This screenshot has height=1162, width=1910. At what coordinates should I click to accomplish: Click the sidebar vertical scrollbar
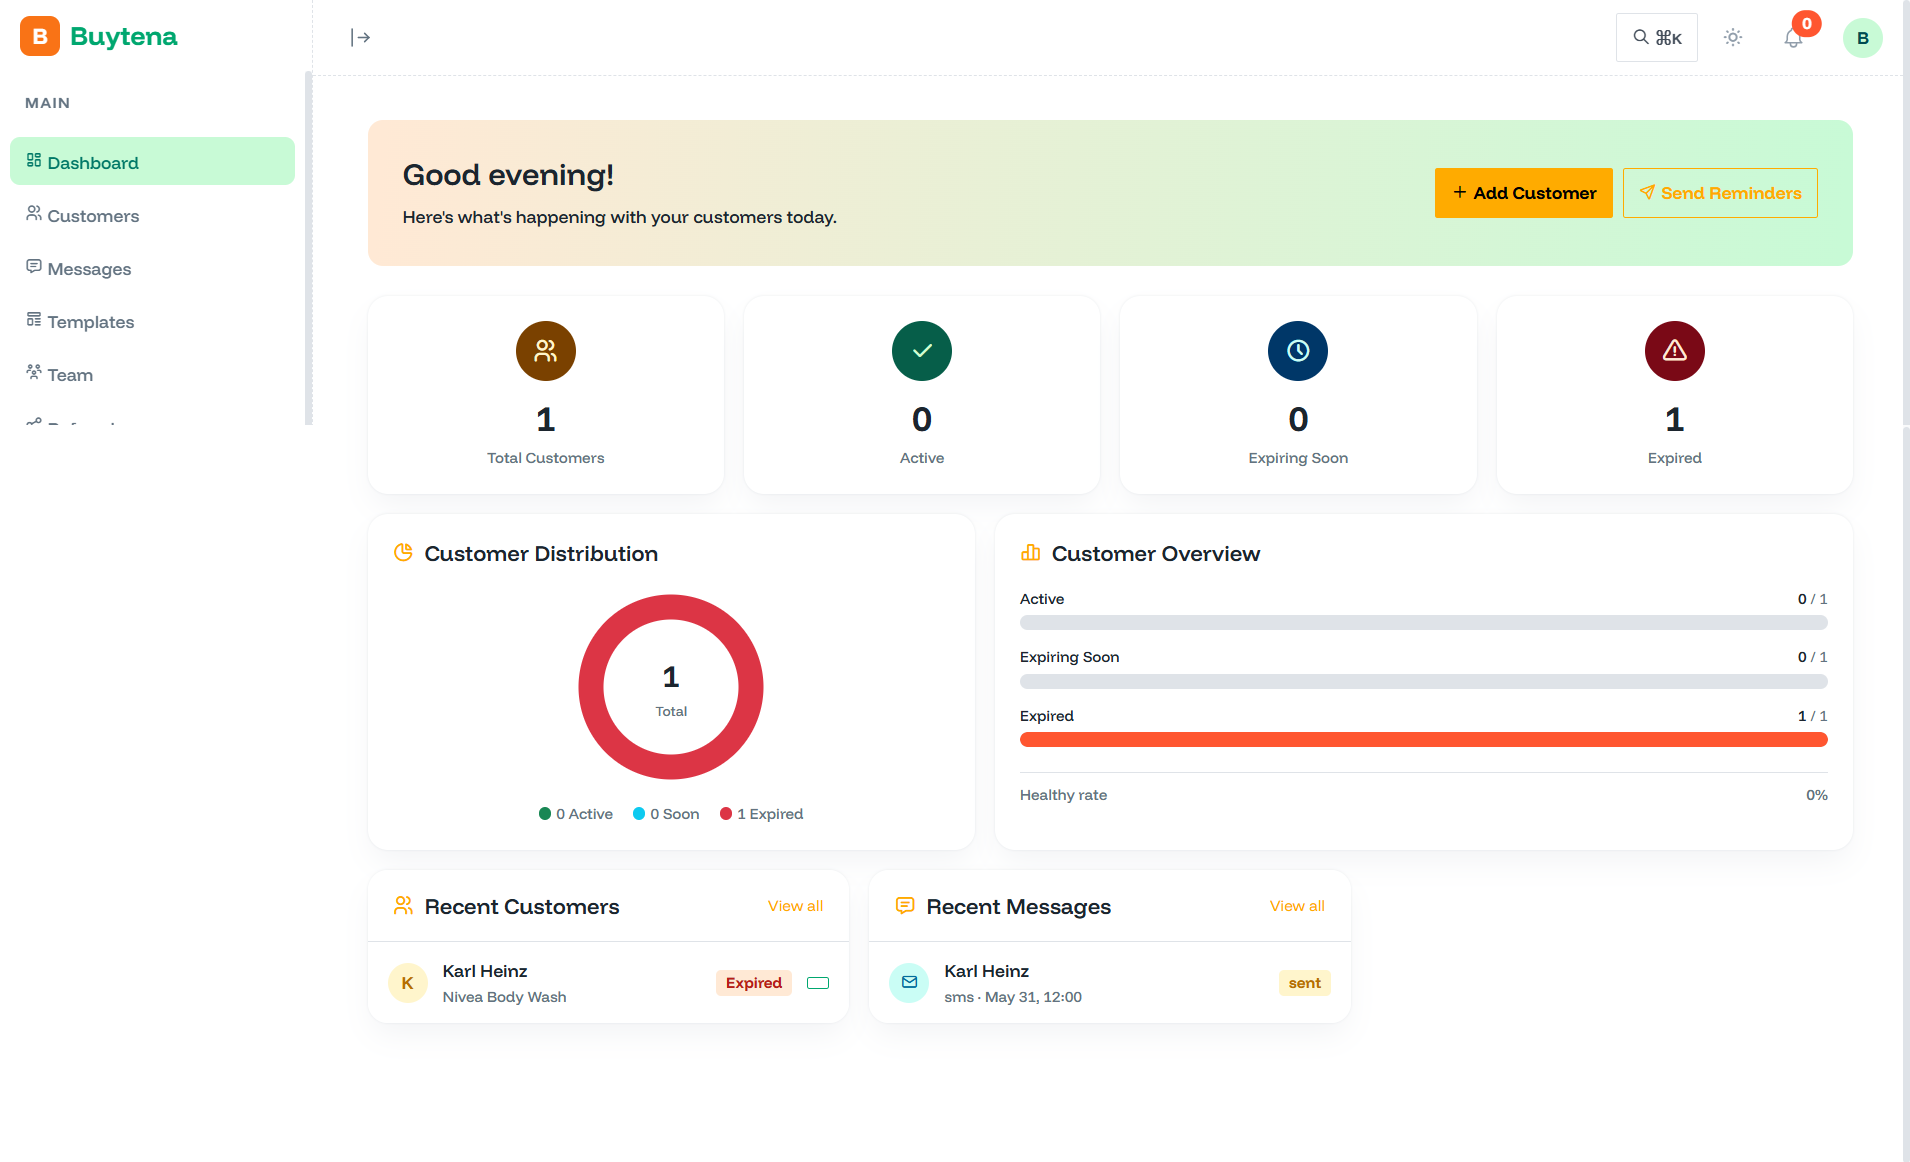pyautogui.click(x=308, y=248)
